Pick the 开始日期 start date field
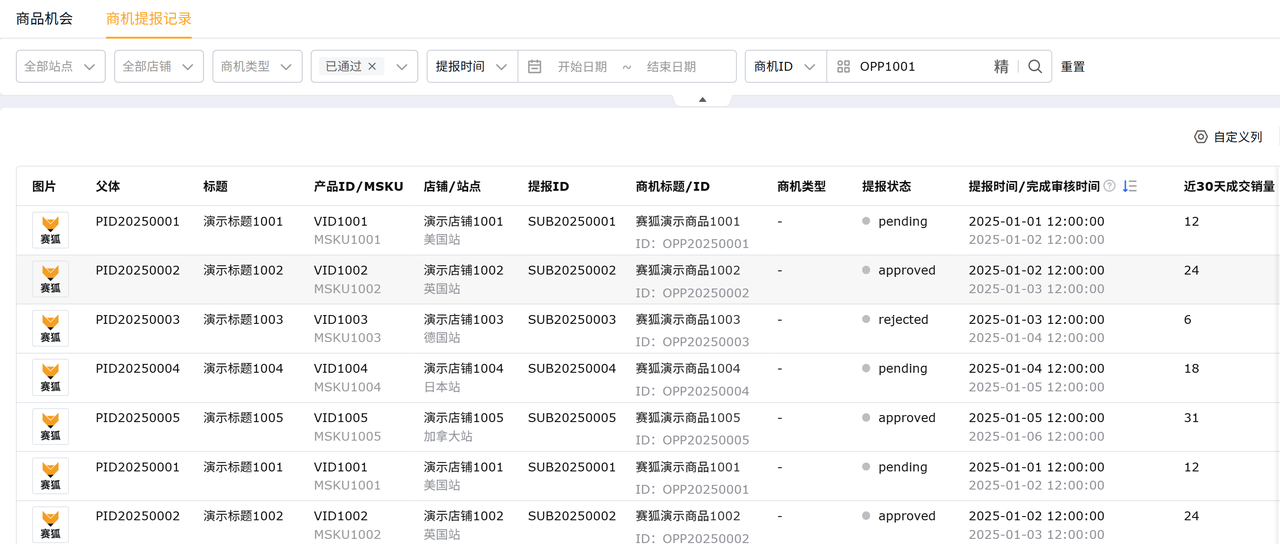The height and width of the screenshot is (544, 1280). 582,67
